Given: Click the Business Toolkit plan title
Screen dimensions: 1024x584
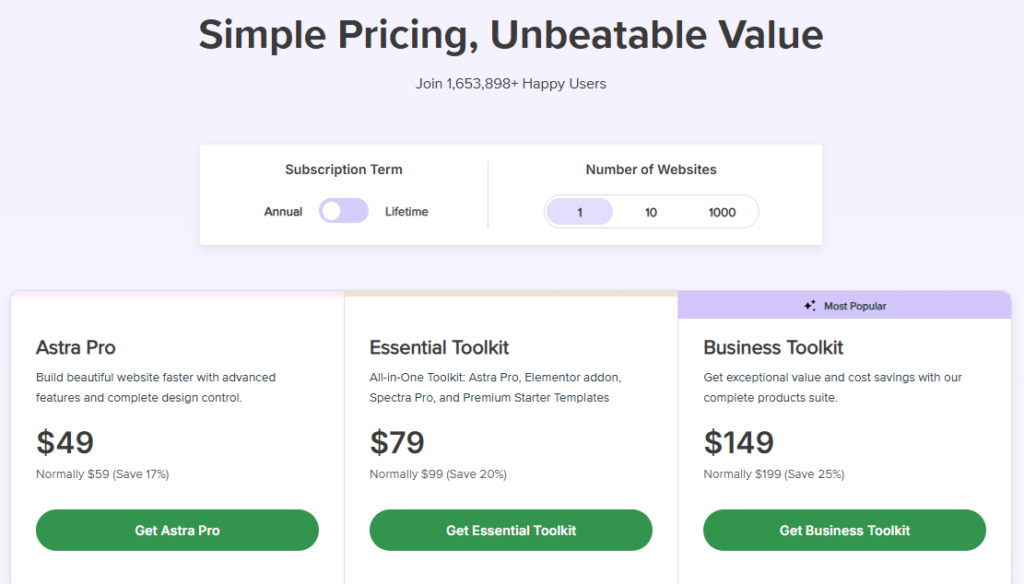Looking at the screenshot, I should coord(773,348).
